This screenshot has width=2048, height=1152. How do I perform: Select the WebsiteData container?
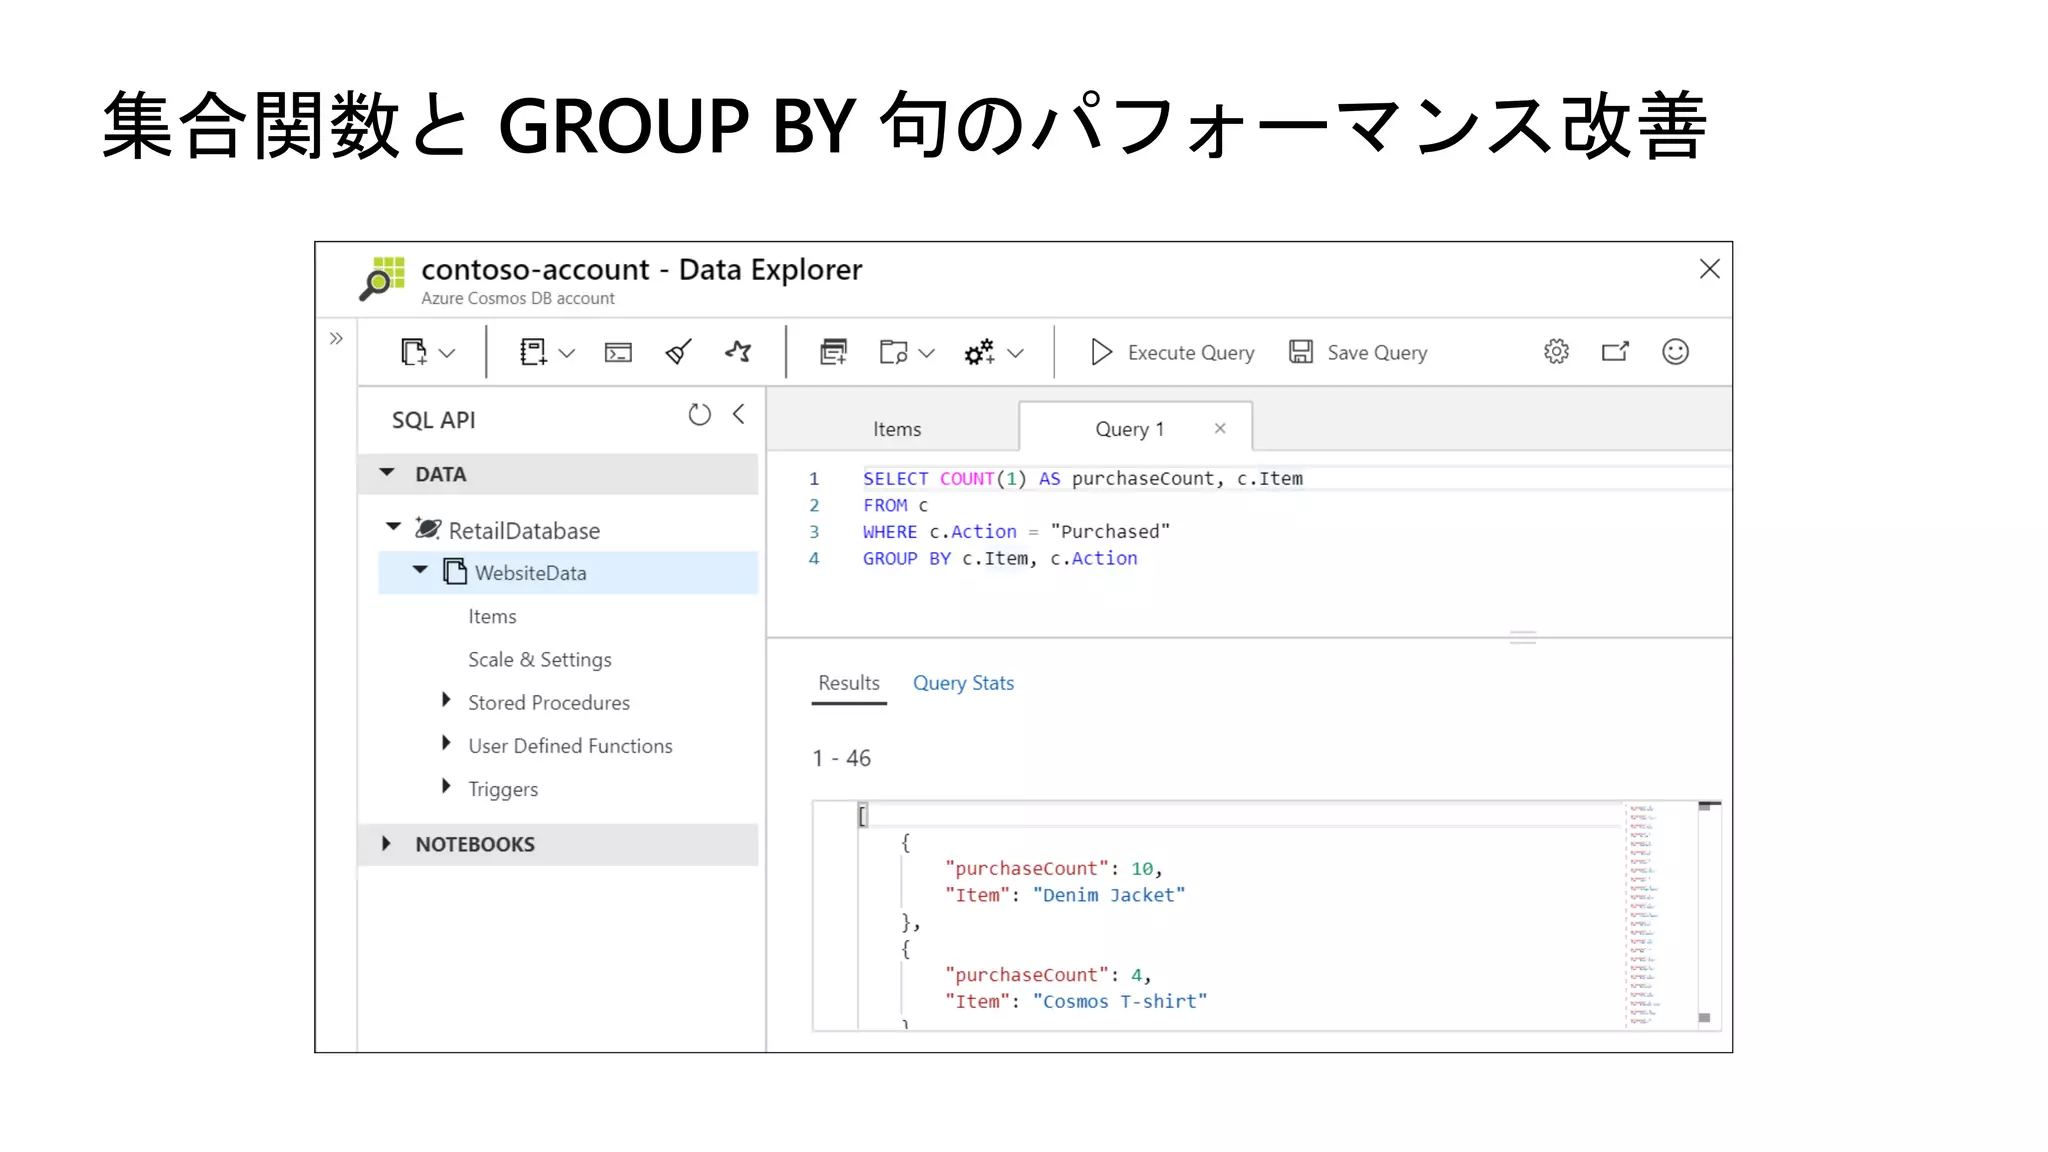[x=568, y=572]
